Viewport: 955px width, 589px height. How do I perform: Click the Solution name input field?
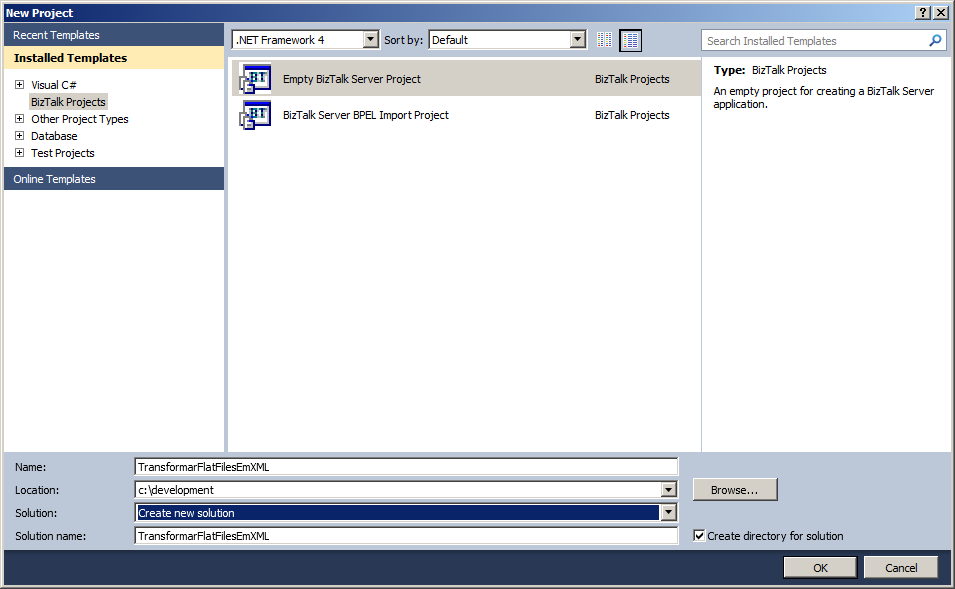pos(406,535)
